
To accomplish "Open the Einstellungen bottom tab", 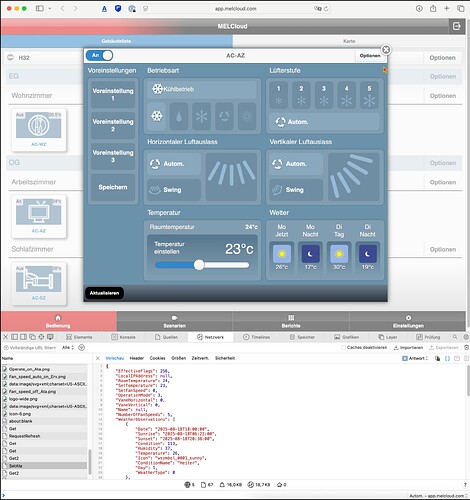I will 408,321.
